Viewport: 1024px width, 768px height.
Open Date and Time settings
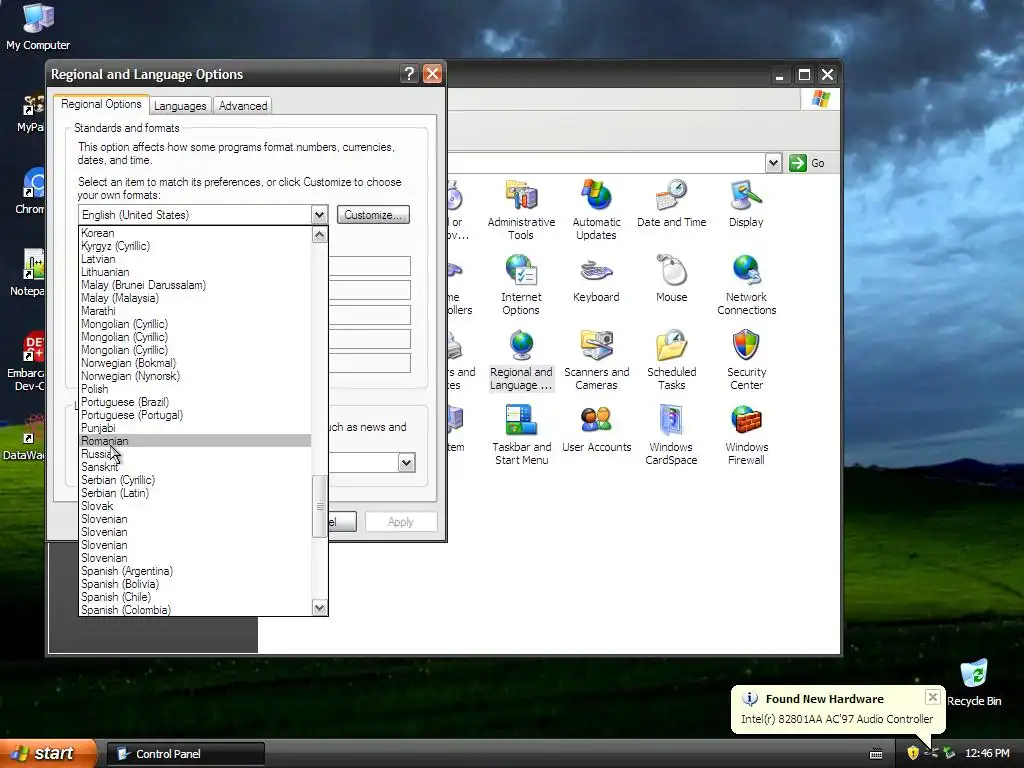pyautogui.click(x=671, y=203)
